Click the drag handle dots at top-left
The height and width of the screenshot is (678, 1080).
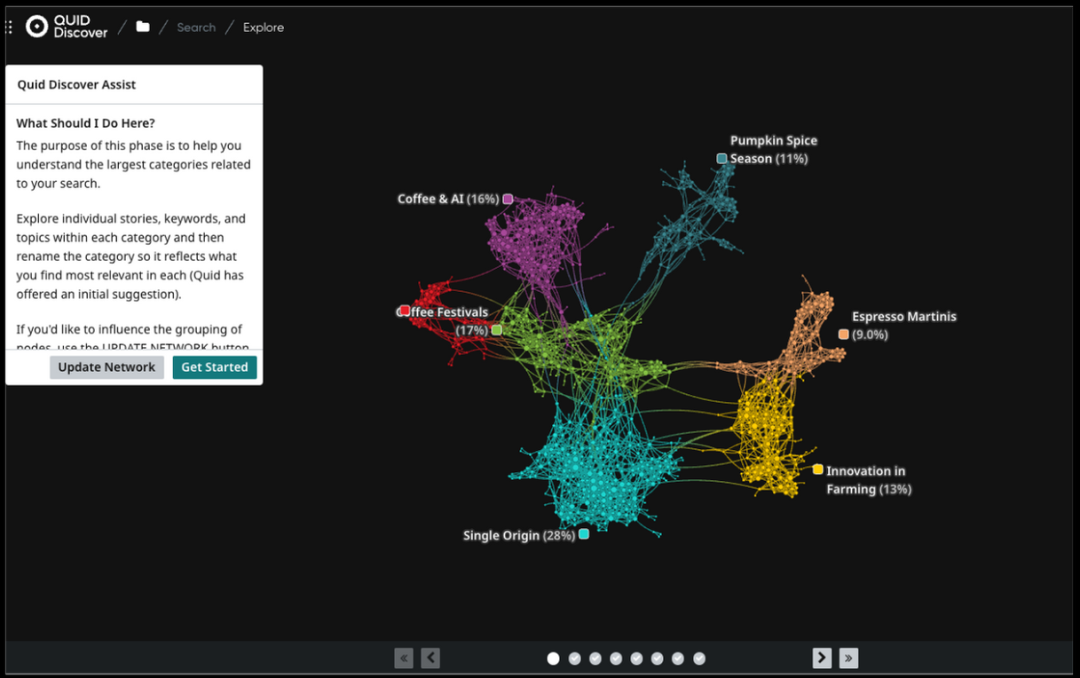(10, 27)
